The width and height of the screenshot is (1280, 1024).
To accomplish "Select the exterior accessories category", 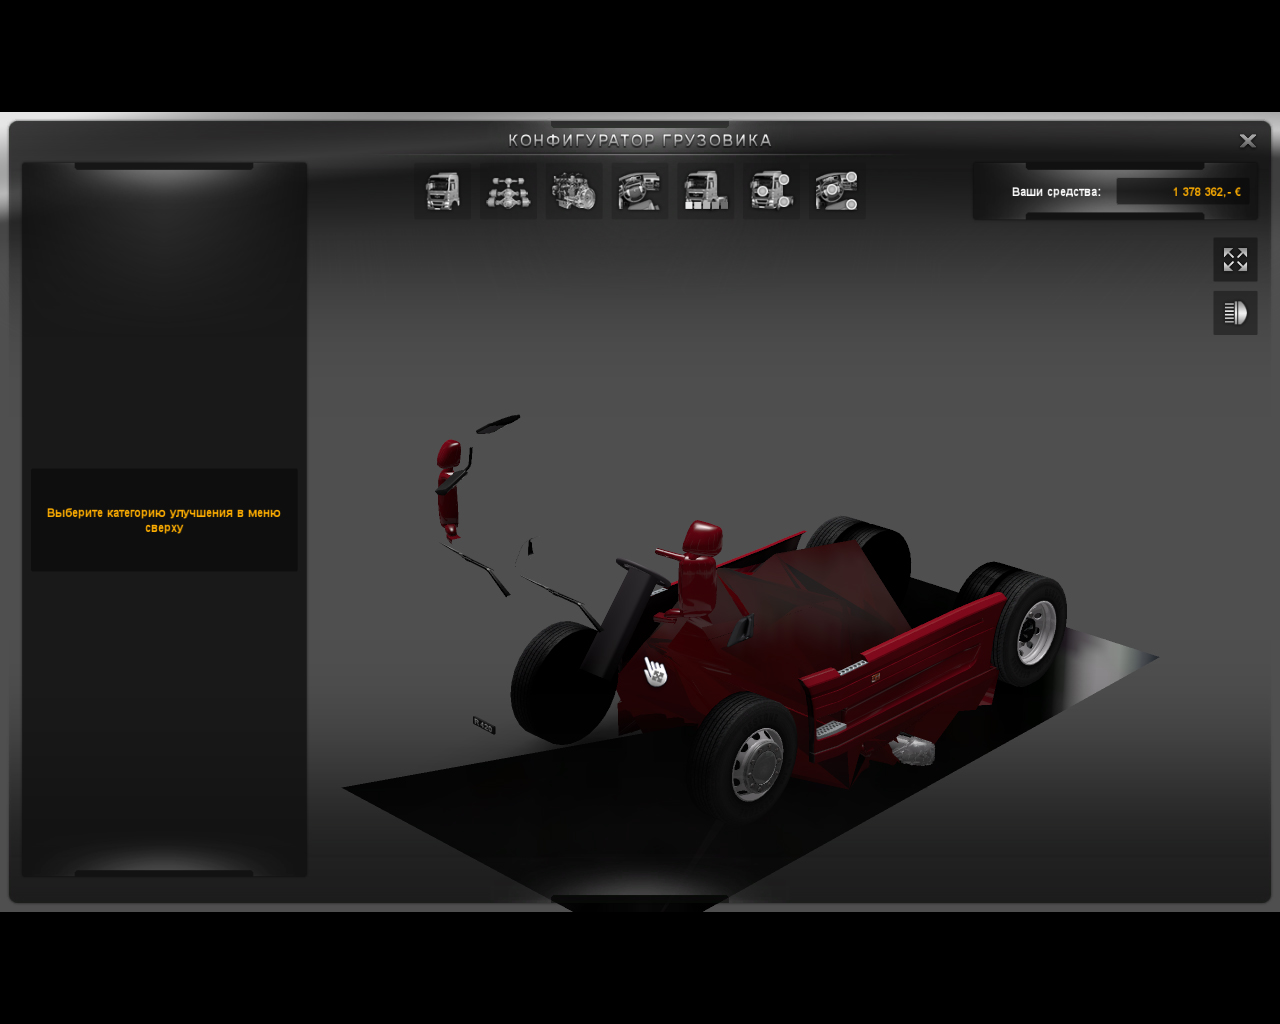I will [x=771, y=191].
